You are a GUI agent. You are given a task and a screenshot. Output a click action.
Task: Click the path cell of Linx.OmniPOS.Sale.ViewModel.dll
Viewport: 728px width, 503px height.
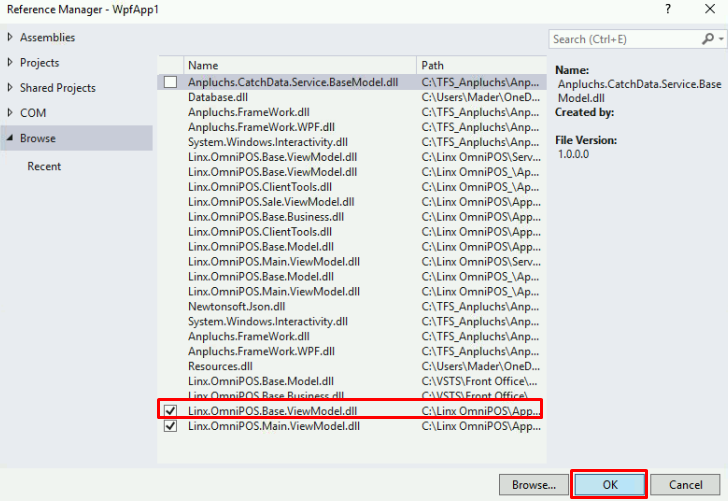[481, 202]
